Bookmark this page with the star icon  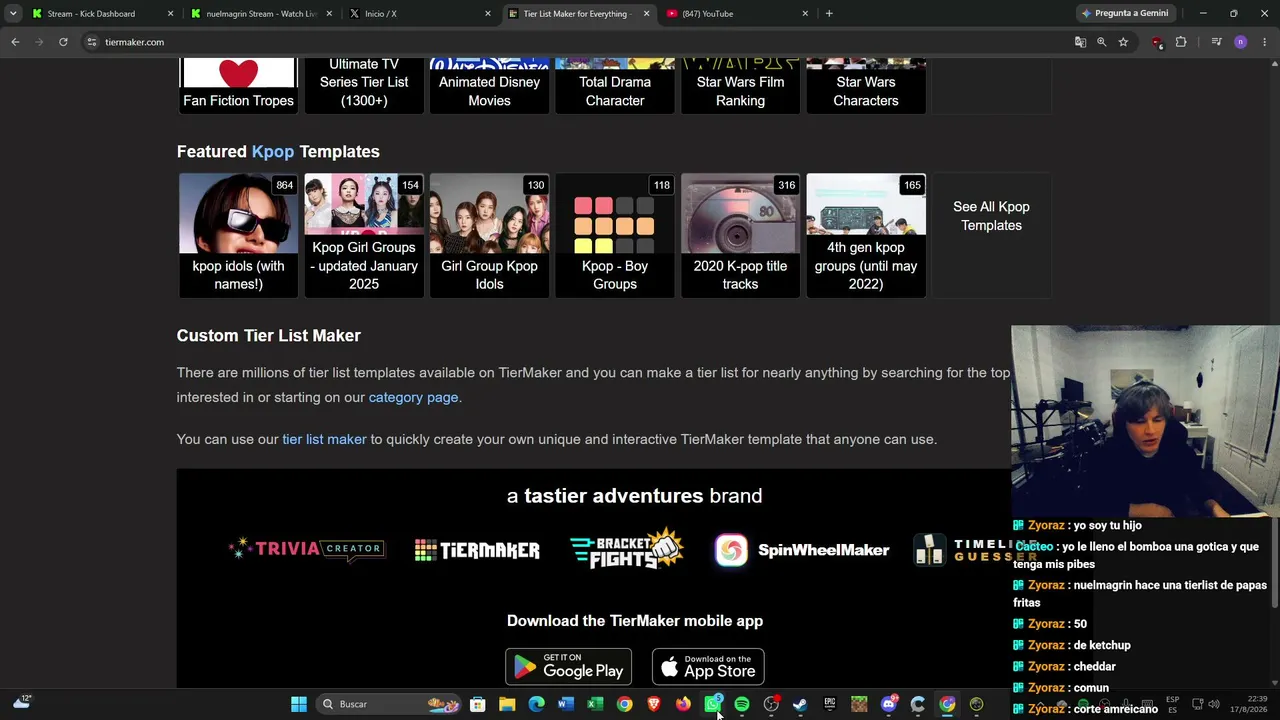(1123, 42)
